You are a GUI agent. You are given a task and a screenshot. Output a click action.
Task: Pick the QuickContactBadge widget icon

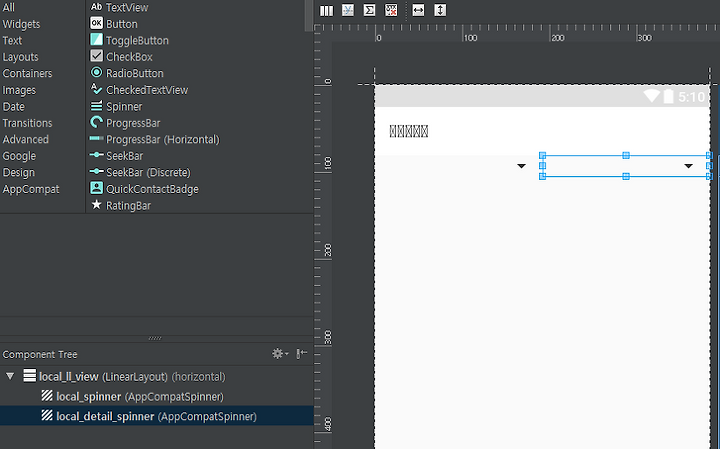96,188
